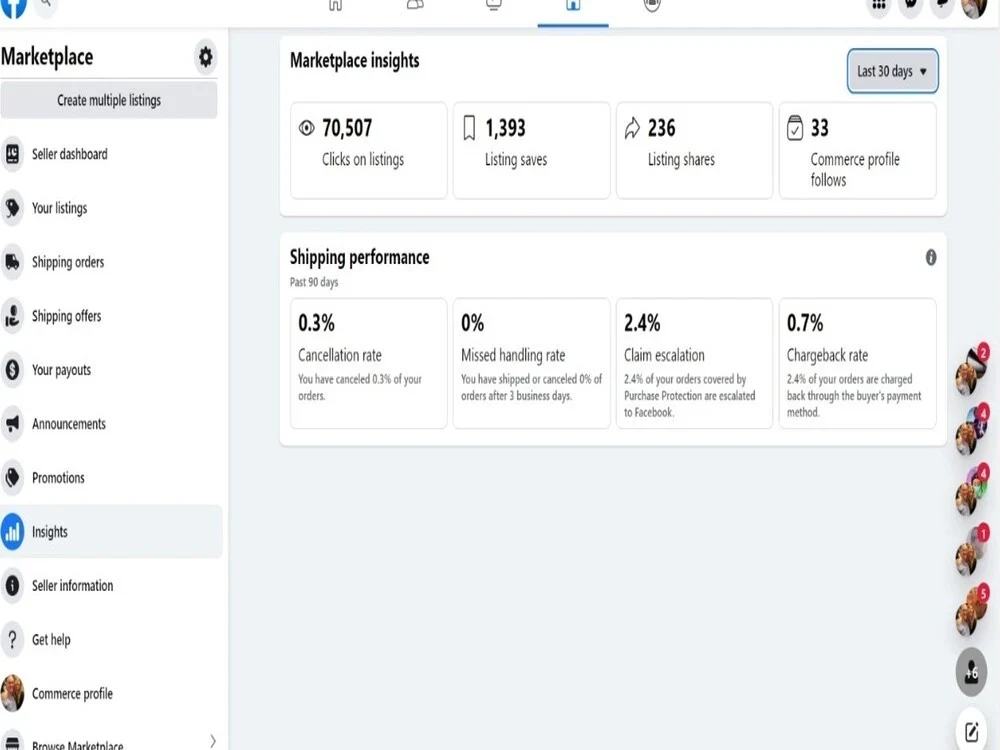The width and height of the screenshot is (1000, 750).
Task: Click 0.3% Cancellation rate card
Action: tap(369, 364)
